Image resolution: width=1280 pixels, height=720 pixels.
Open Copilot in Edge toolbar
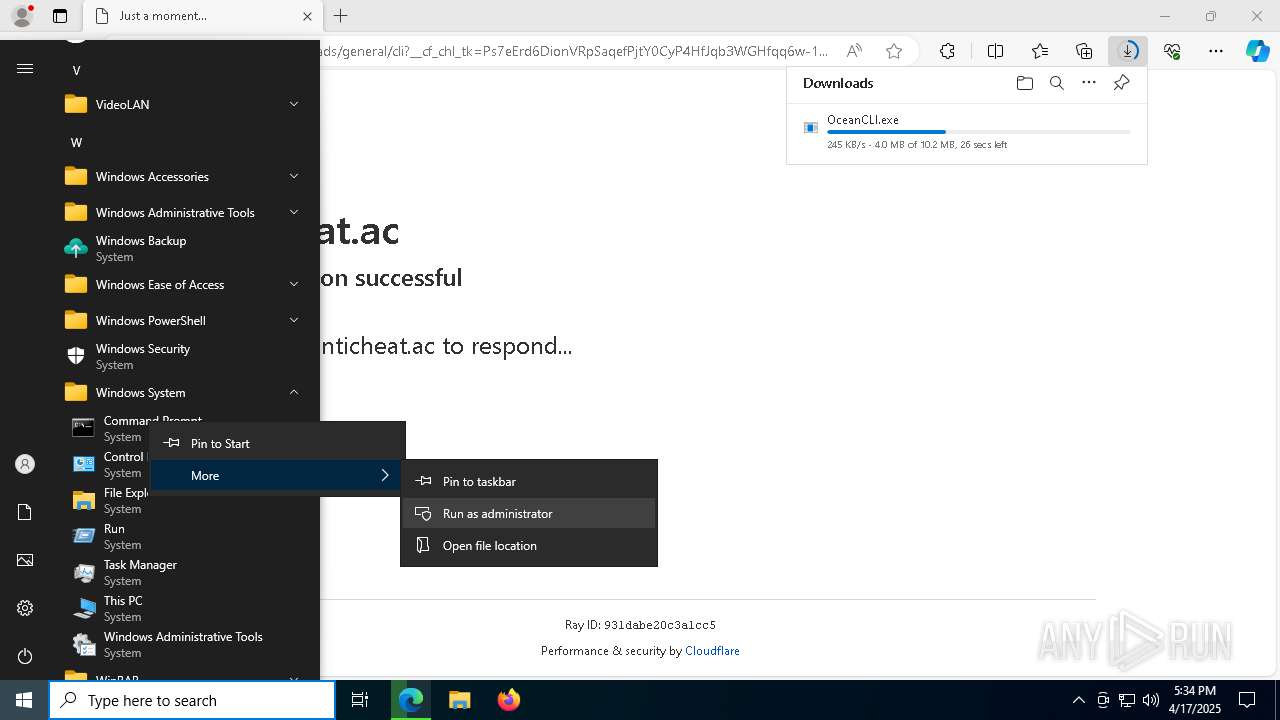click(x=1258, y=51)
